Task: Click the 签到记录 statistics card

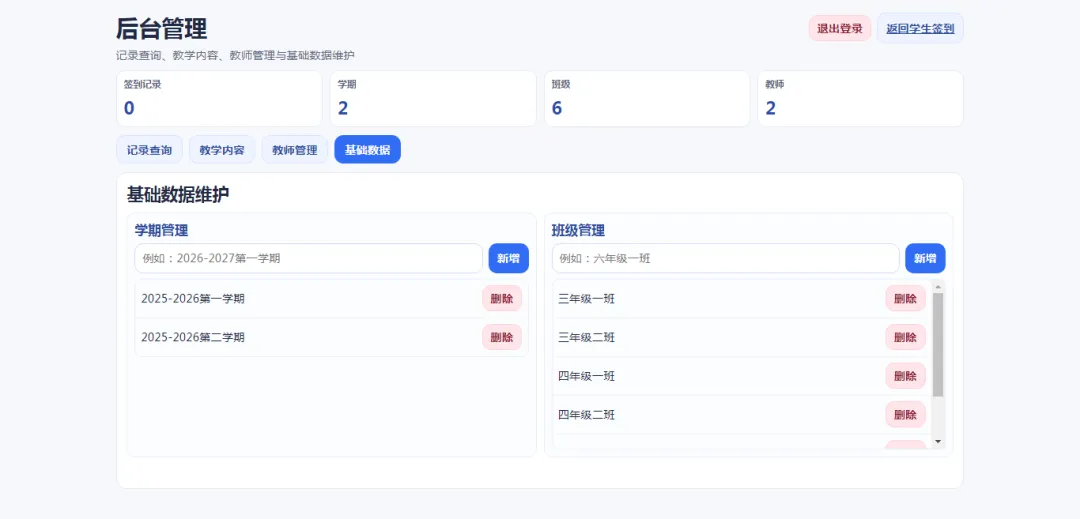Action: 219,98
